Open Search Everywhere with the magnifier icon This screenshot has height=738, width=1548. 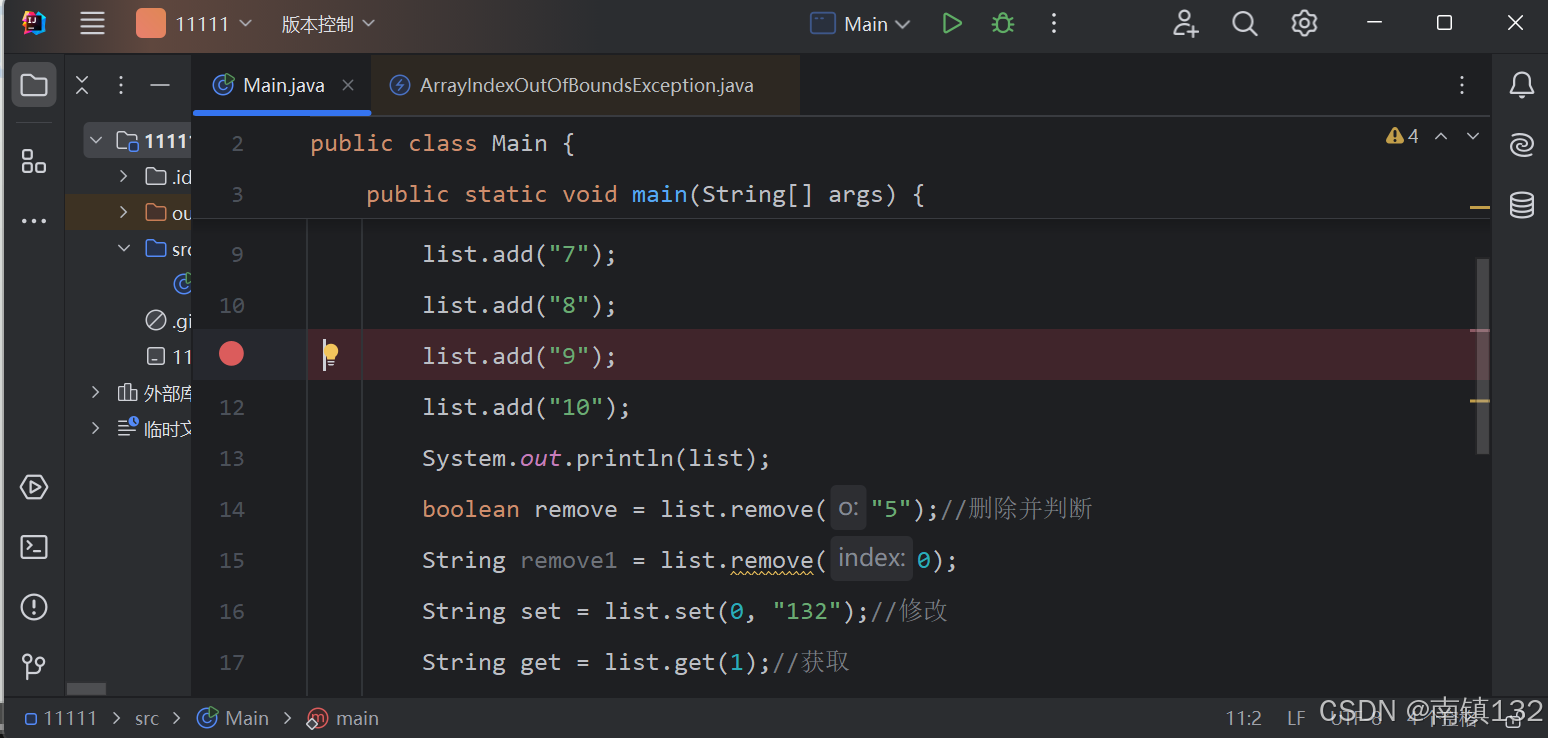1244,22
